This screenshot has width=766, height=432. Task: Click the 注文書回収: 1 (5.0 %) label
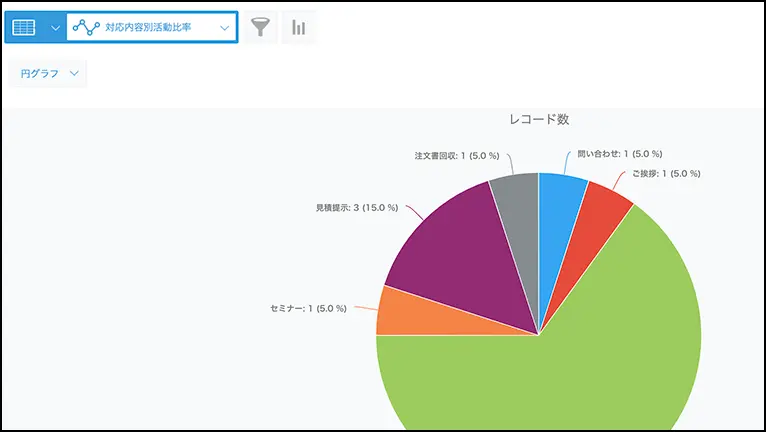[455, 155]
